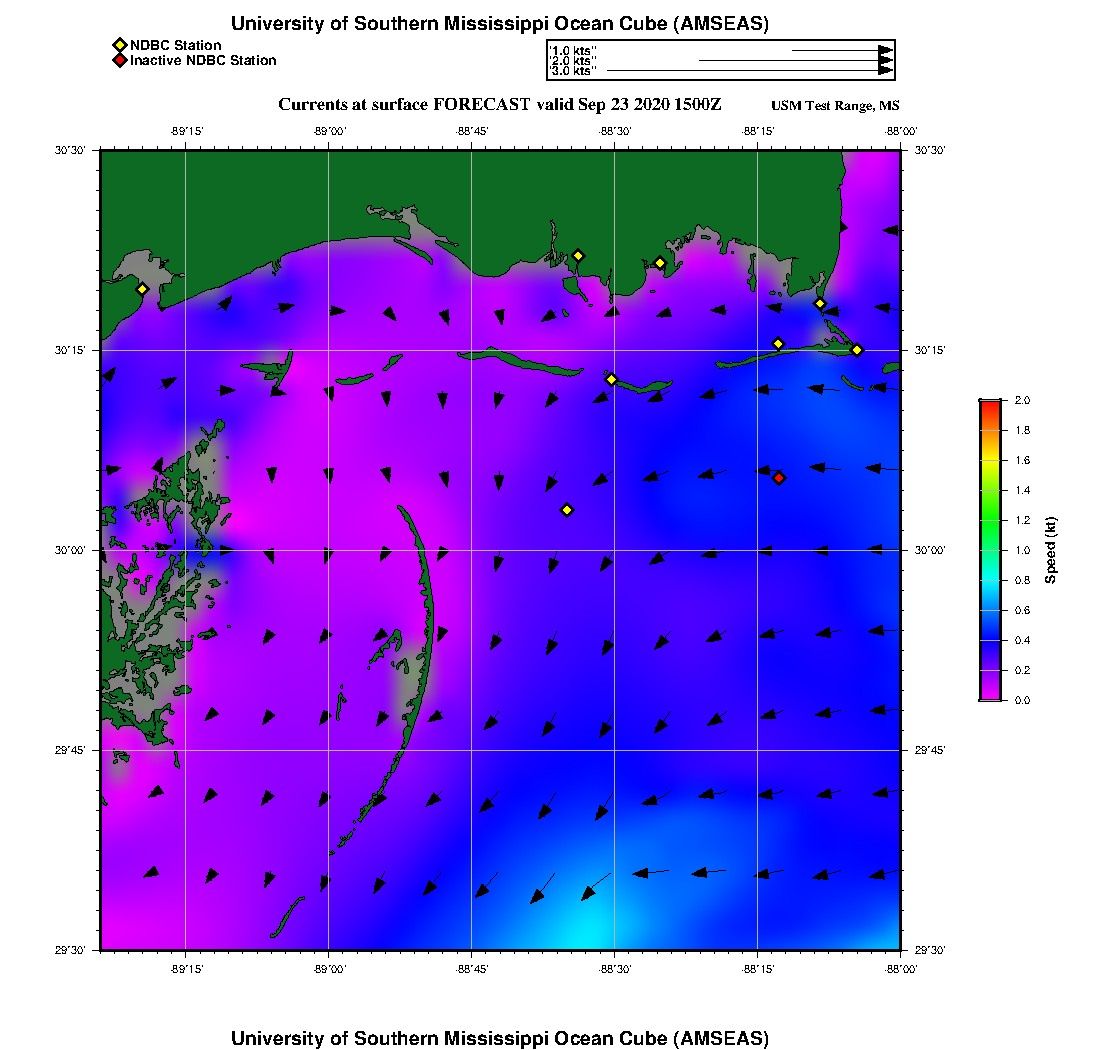Click the 'Inactive NDBC Station' legend text
The height and width of the screenshot is (1050, 1100).
pos(203,60)
